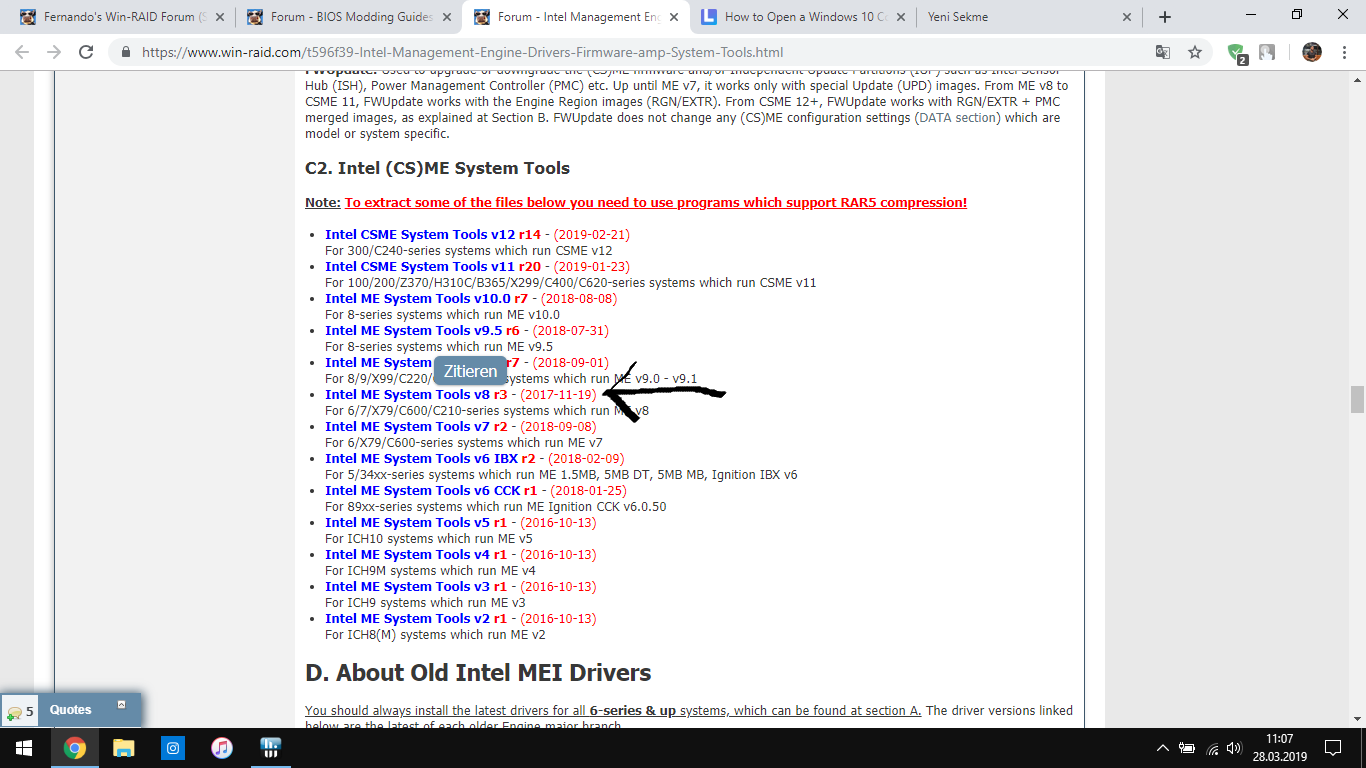The image size is (1366, 768).
Task: Show hidden system tray icons
Action: tap(1162, 748)
